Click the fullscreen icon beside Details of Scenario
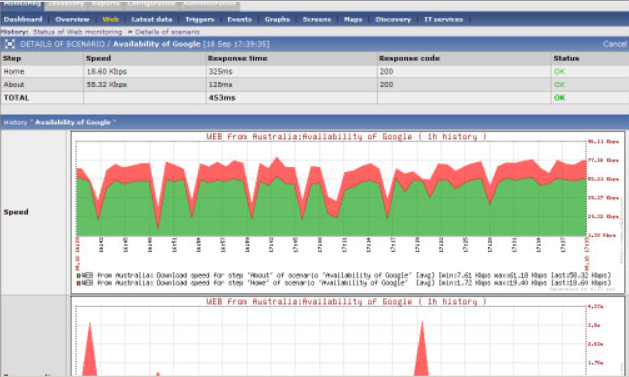The width and height of the screenshot is (629, 377). coord(10,44)
